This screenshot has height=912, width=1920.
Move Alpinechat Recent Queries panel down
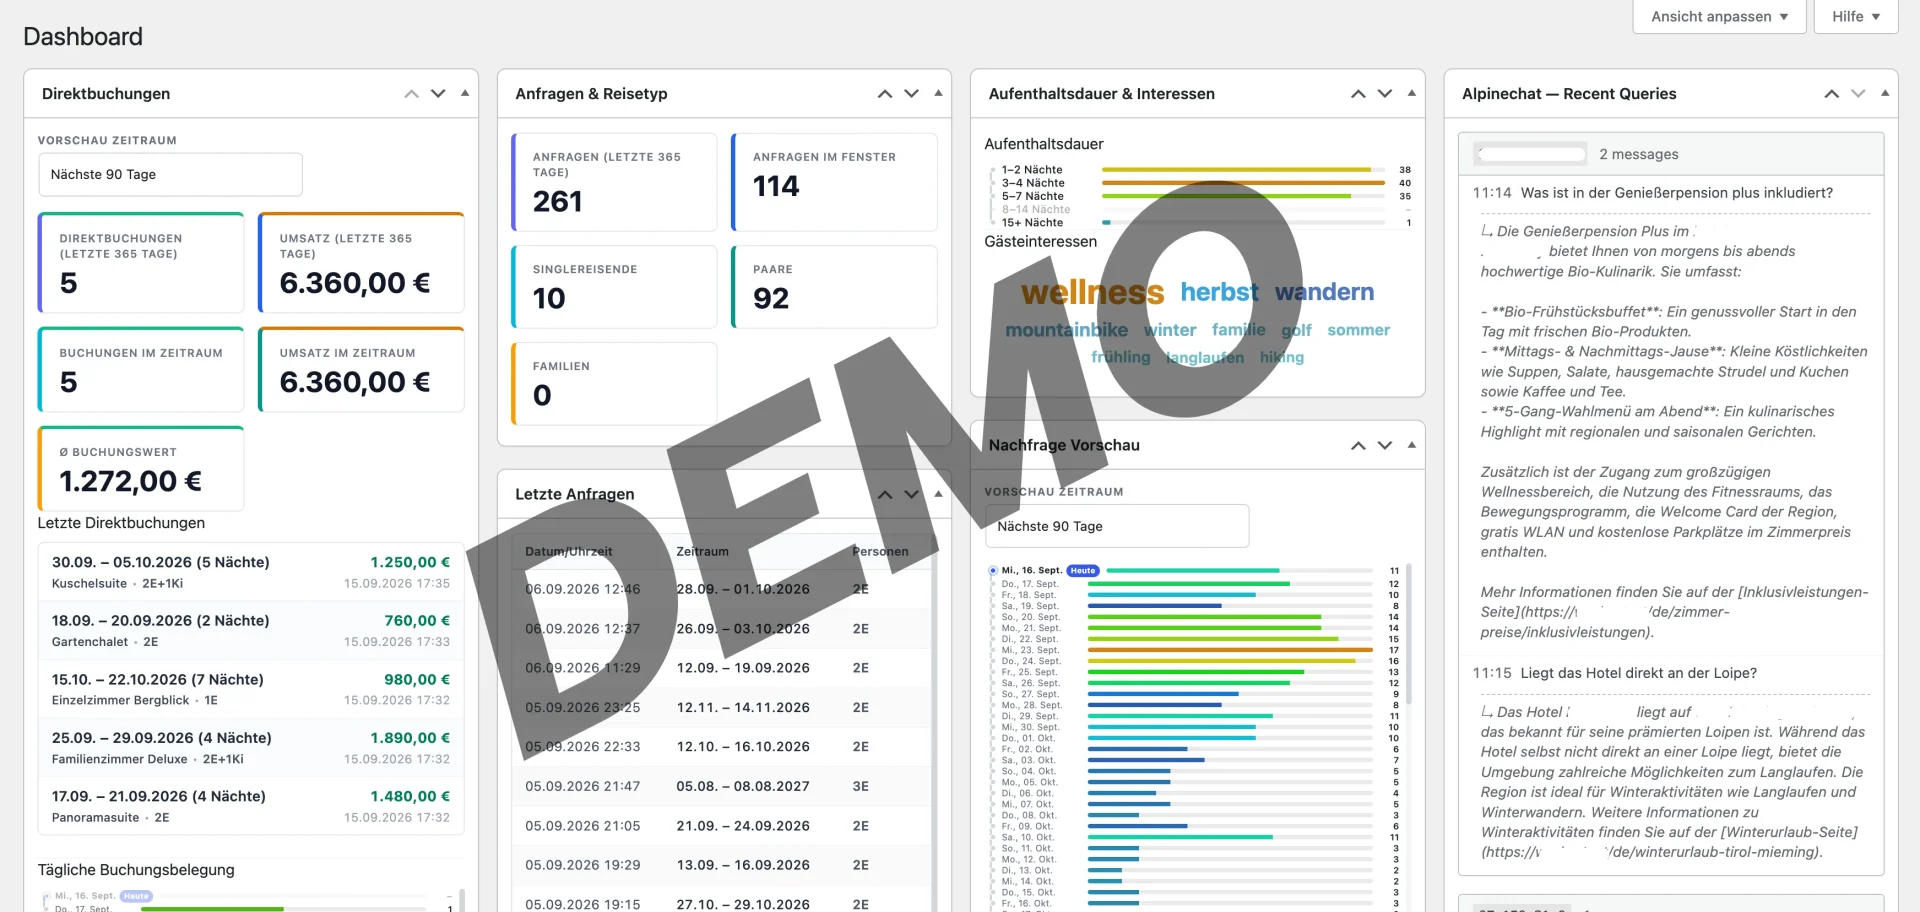(x=1858, y=94)
